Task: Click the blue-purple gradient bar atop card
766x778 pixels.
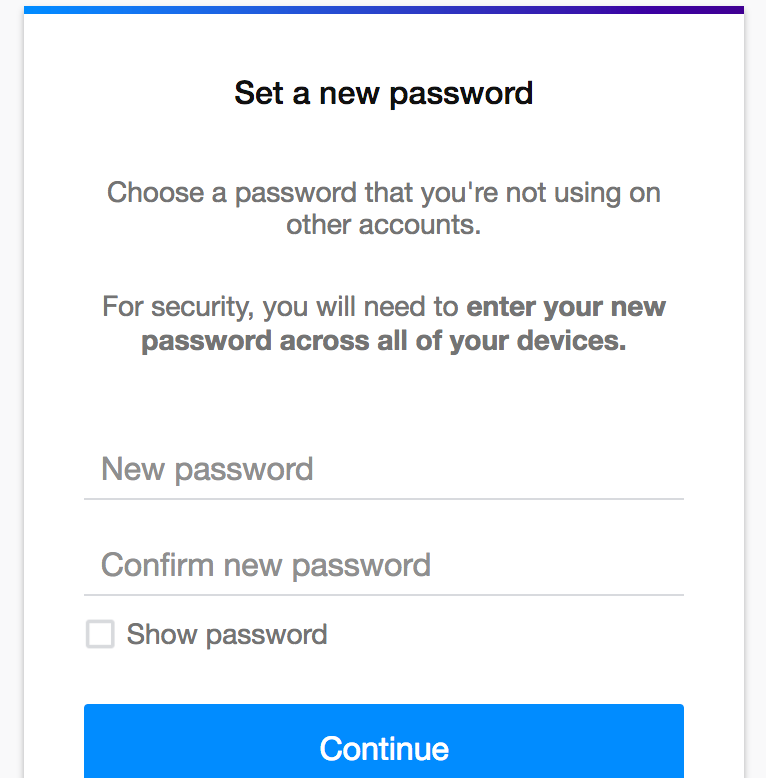Action: 383,10
